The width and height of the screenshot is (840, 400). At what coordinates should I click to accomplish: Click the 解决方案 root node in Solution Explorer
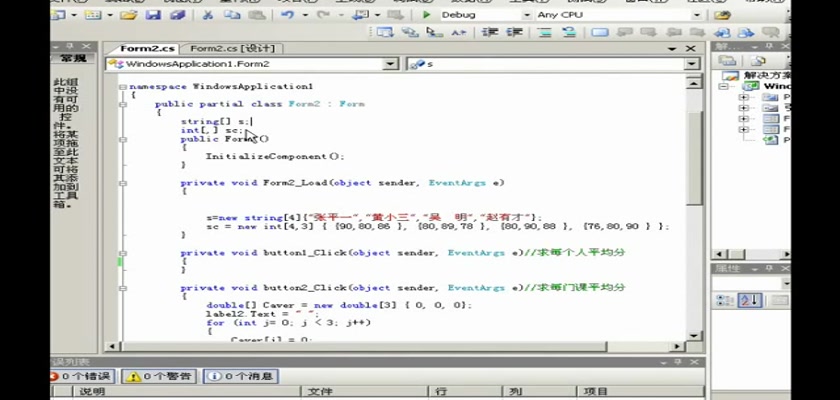pos(756,76)
